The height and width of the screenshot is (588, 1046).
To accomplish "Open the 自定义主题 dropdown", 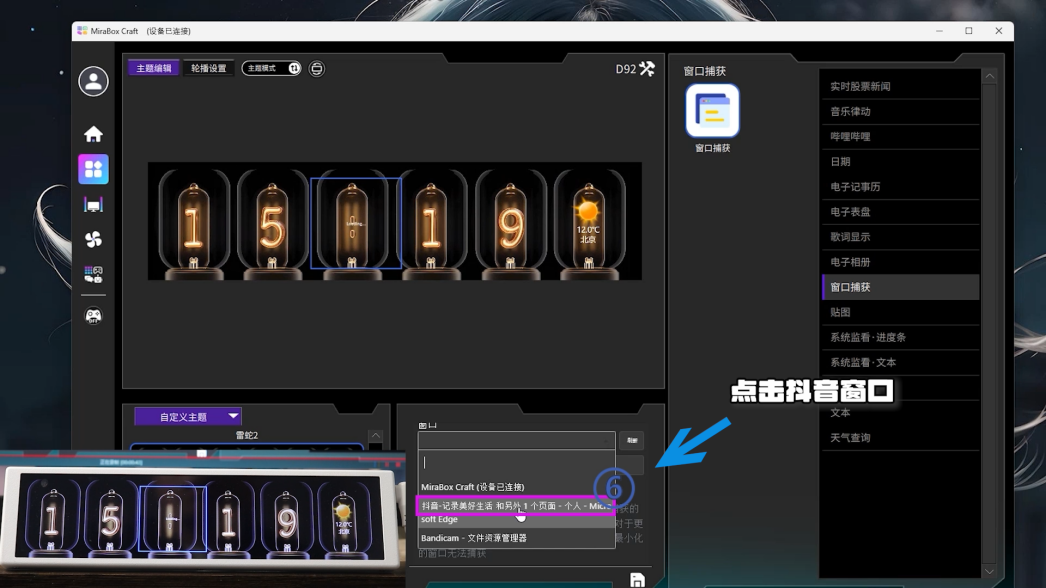I will [x=188, y=416].
